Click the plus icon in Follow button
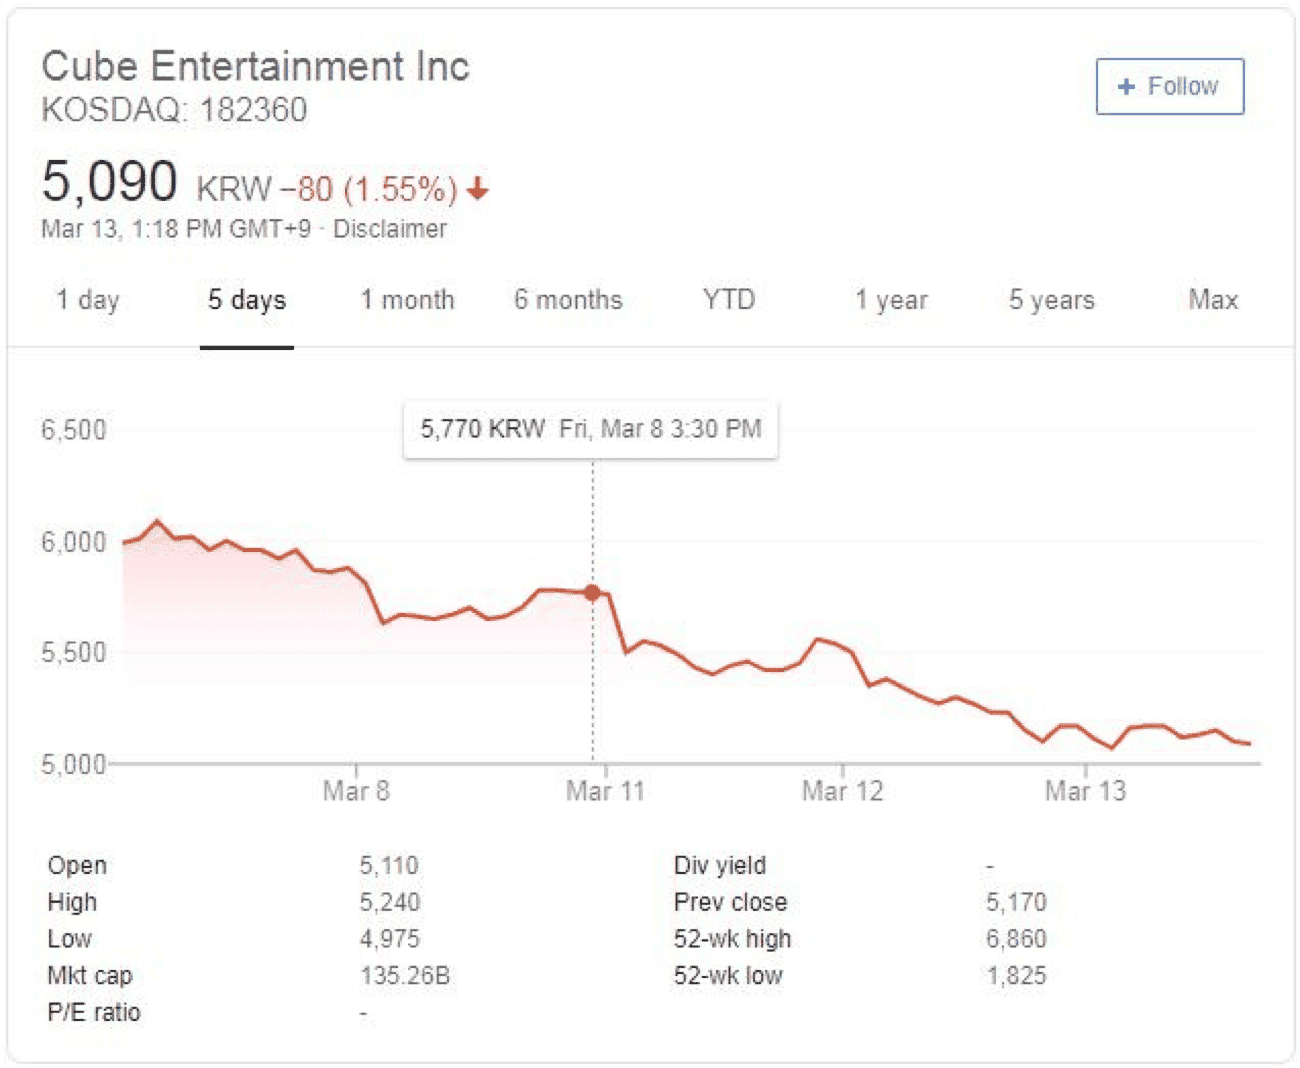 coord(1126,87)
